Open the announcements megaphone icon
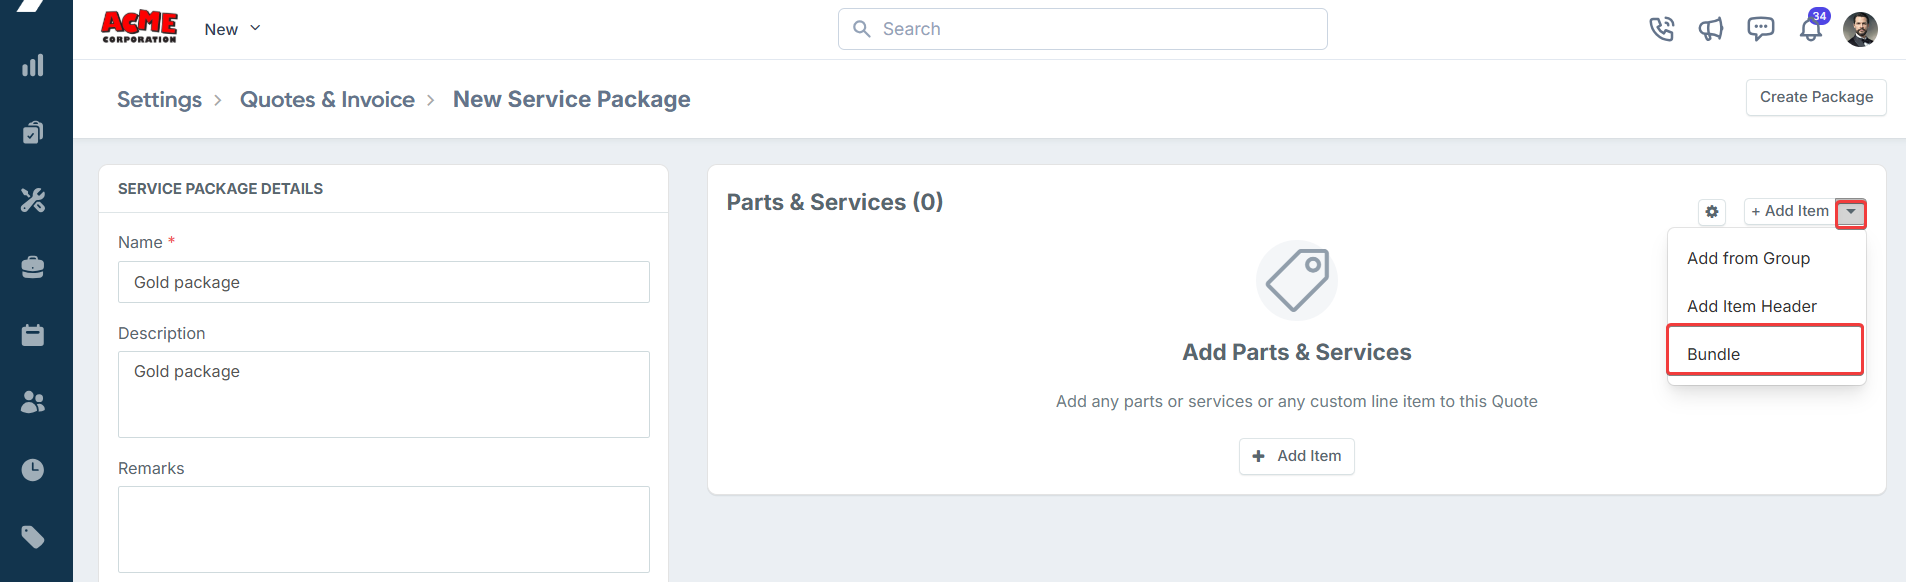Screen dimensions: 1906x582 pos(1711,29)
